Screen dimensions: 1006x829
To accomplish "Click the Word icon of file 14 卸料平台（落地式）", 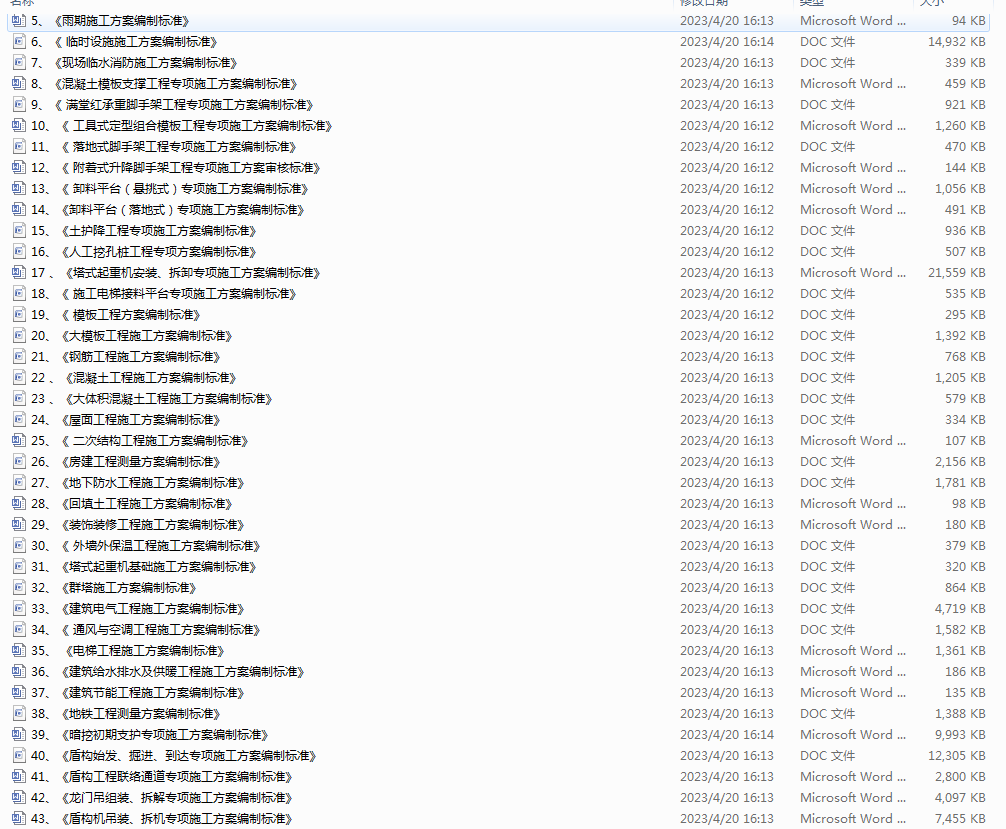I will point(19,210).
